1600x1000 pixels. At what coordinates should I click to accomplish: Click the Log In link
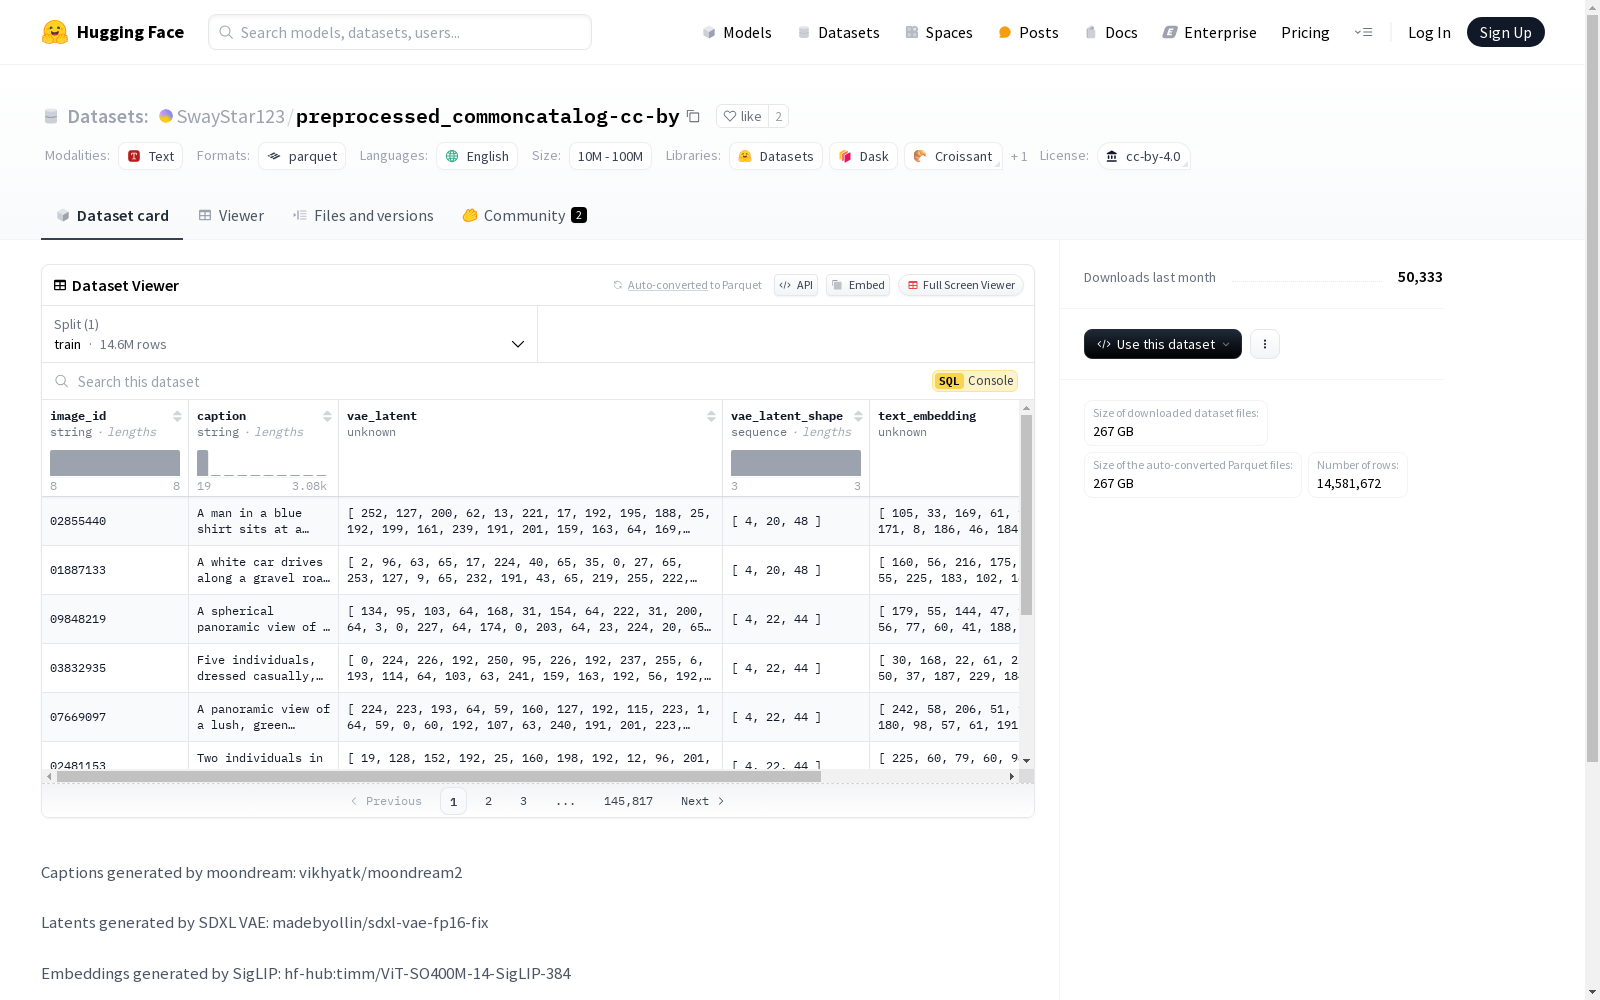coord(1429,32)
